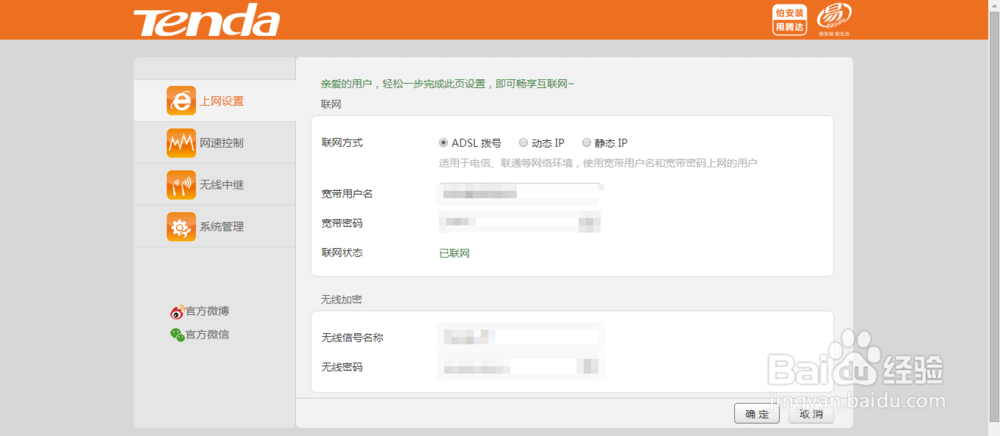Viewport: 1000px width, 436px height.
Task: Click the page vertical scrollbar
Action: pos(994,218)
